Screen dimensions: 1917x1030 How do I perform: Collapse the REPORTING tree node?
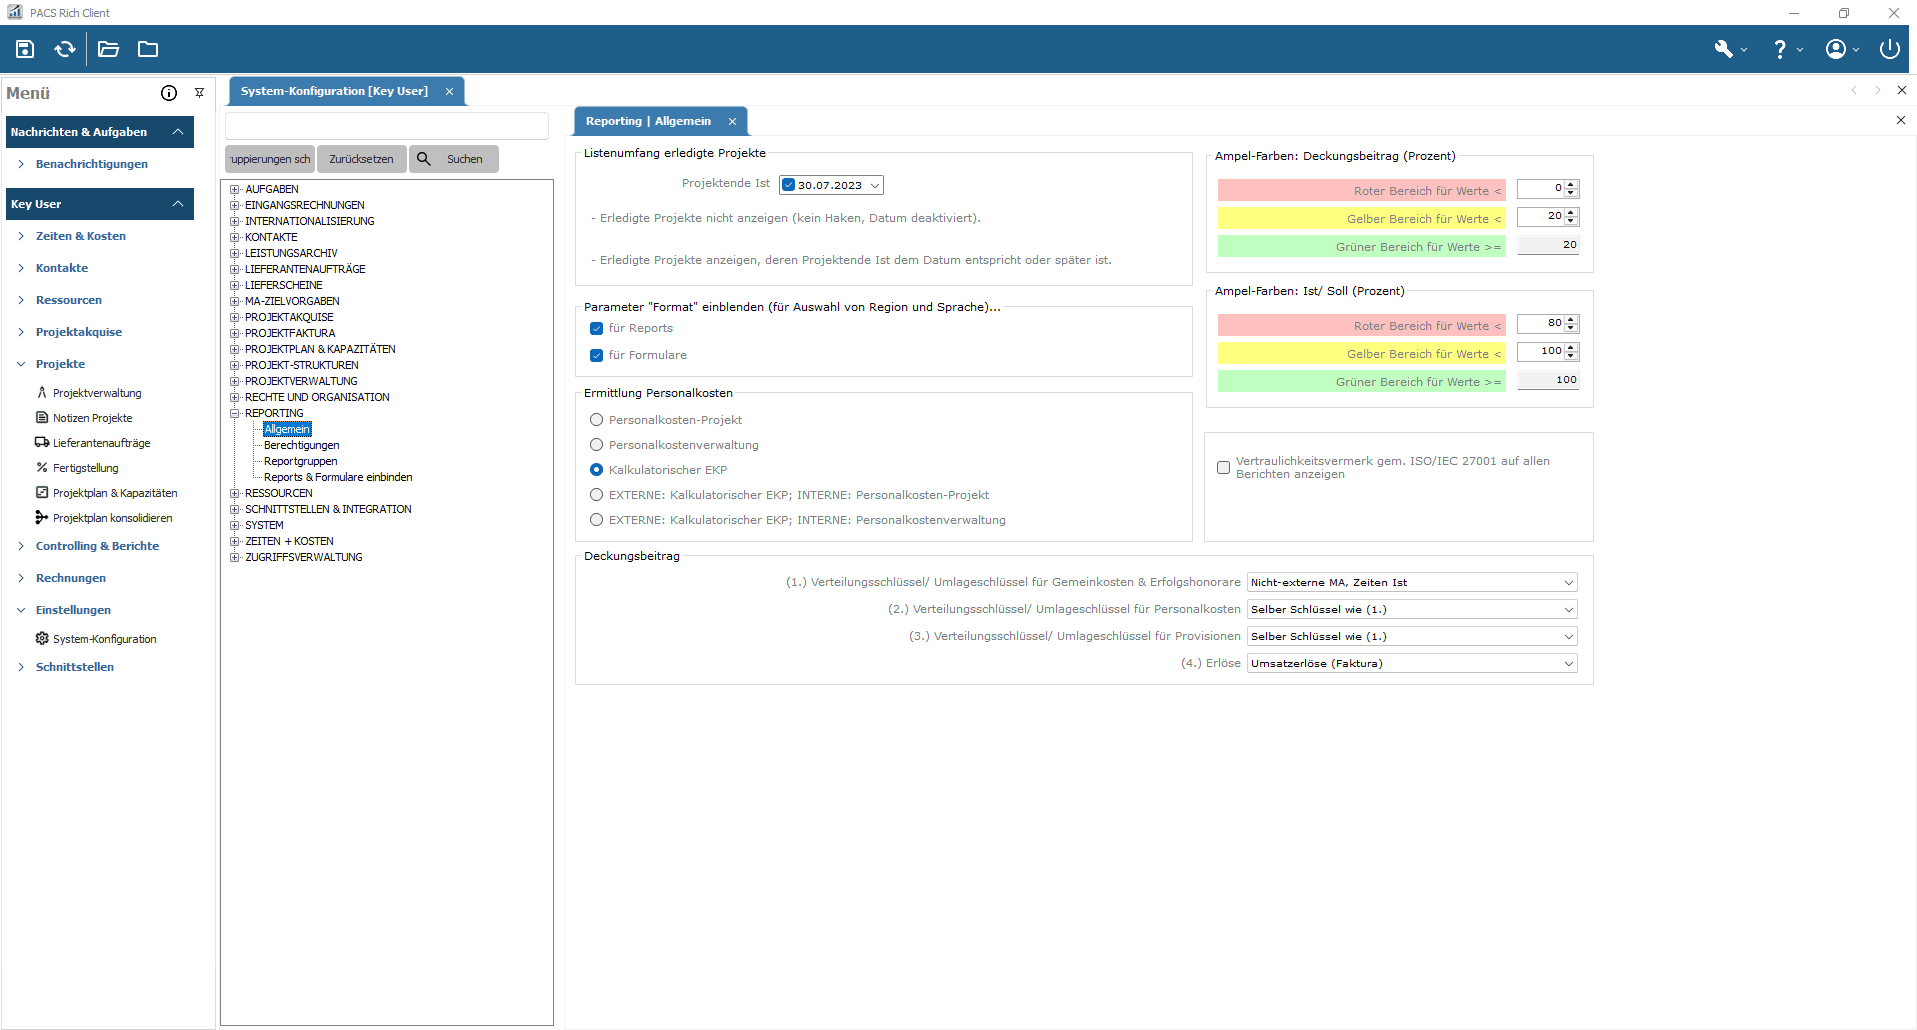234,413
